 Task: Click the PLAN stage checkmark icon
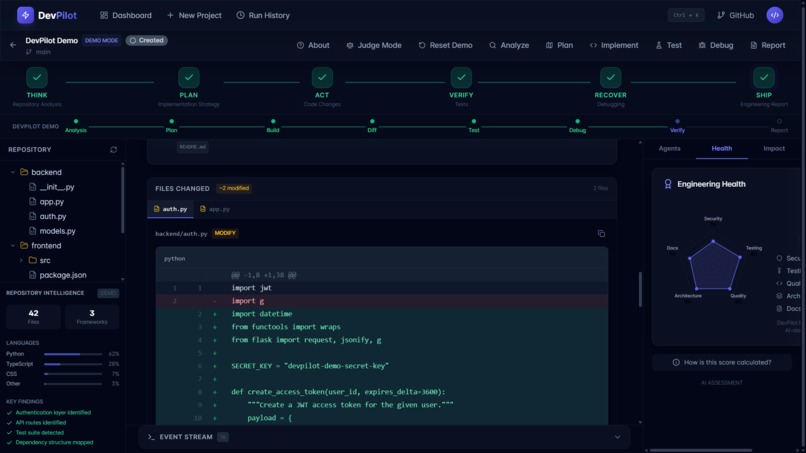[x=189, y=78]
